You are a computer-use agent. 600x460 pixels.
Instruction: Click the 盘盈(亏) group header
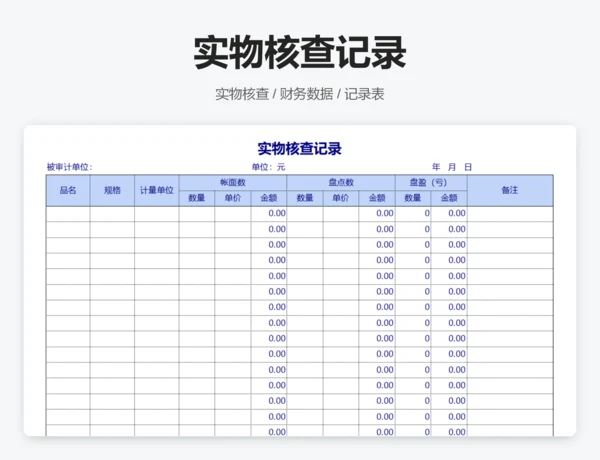(x=431, y=183)
